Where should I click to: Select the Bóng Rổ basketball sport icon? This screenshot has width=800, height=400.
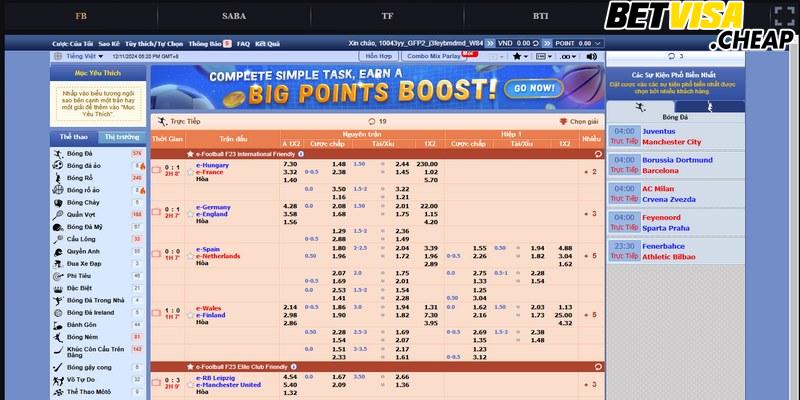pos(58,178)
